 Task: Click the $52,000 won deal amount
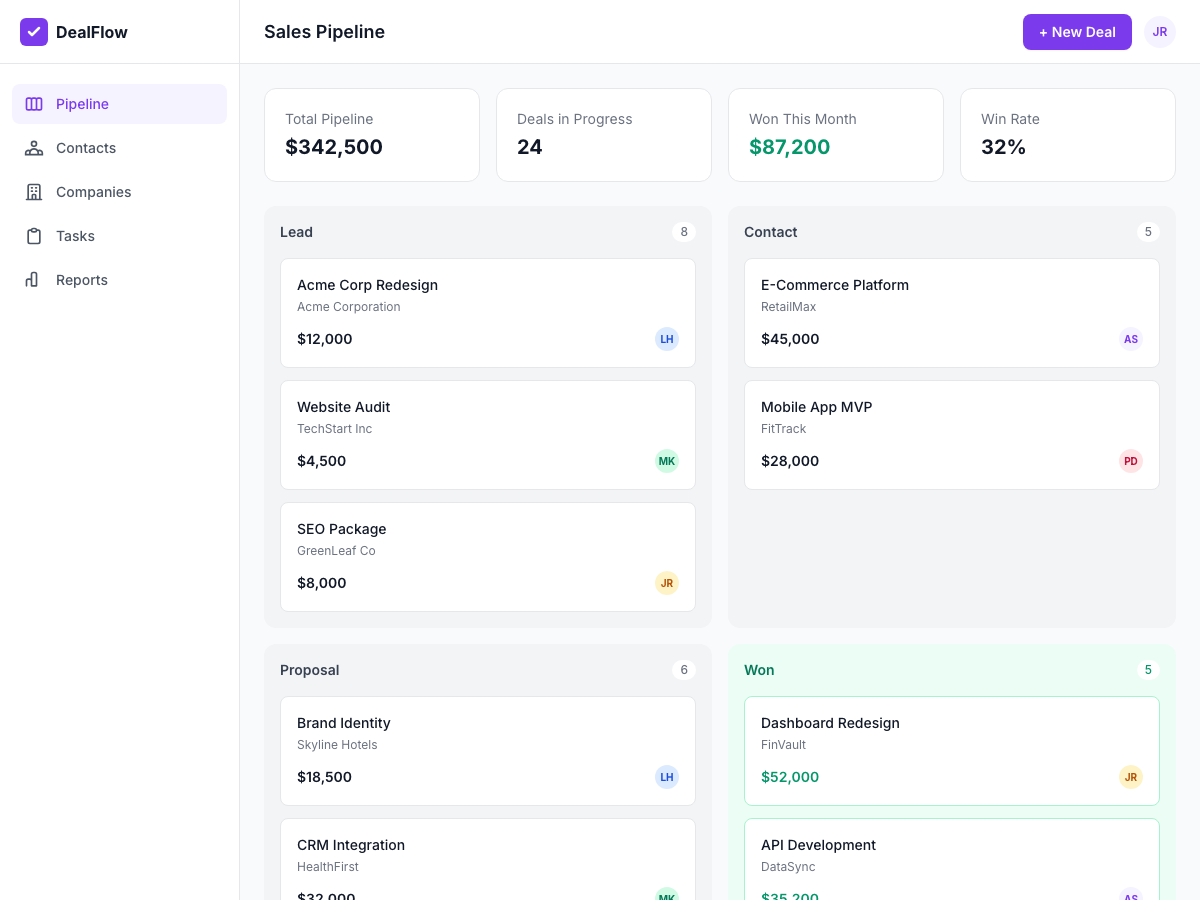point(790,777)
